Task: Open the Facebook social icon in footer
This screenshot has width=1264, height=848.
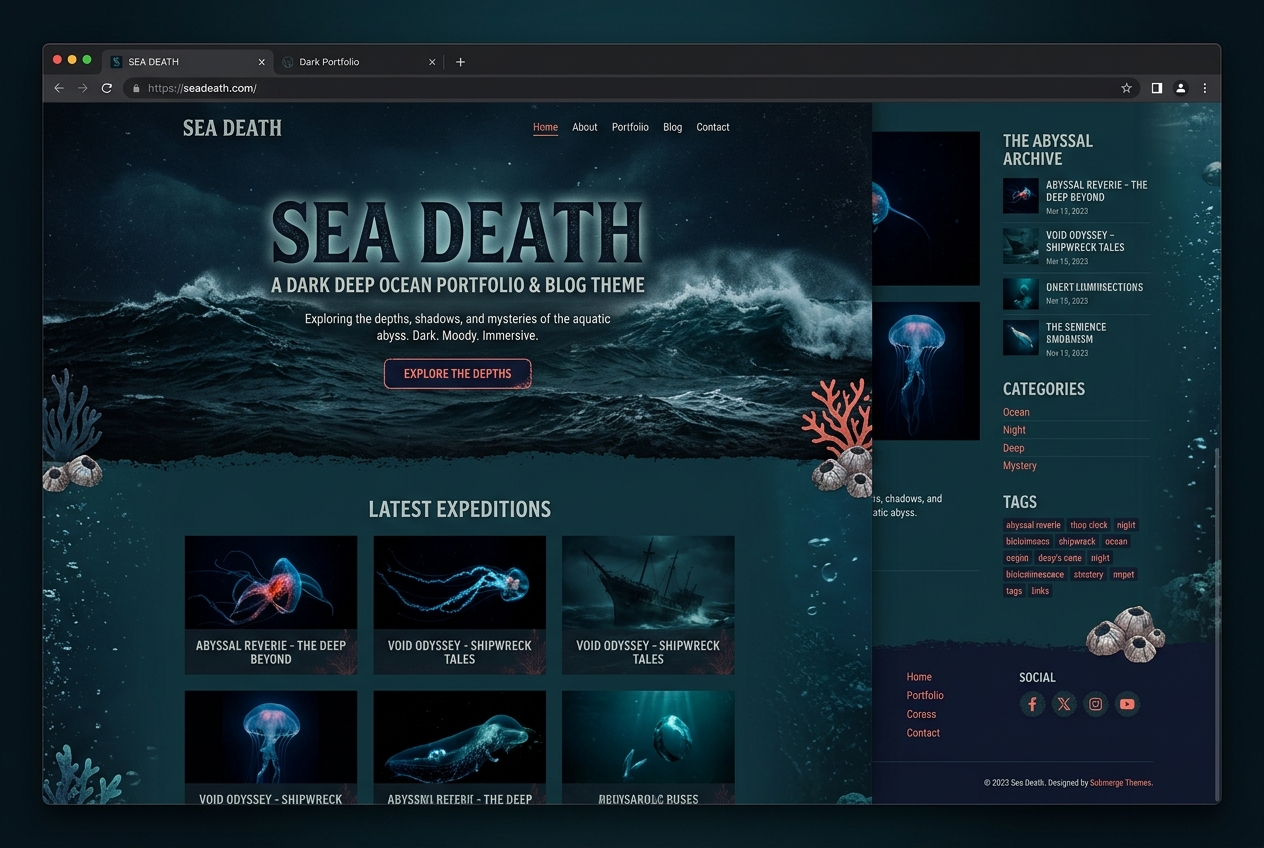Action: [1032, 704]
